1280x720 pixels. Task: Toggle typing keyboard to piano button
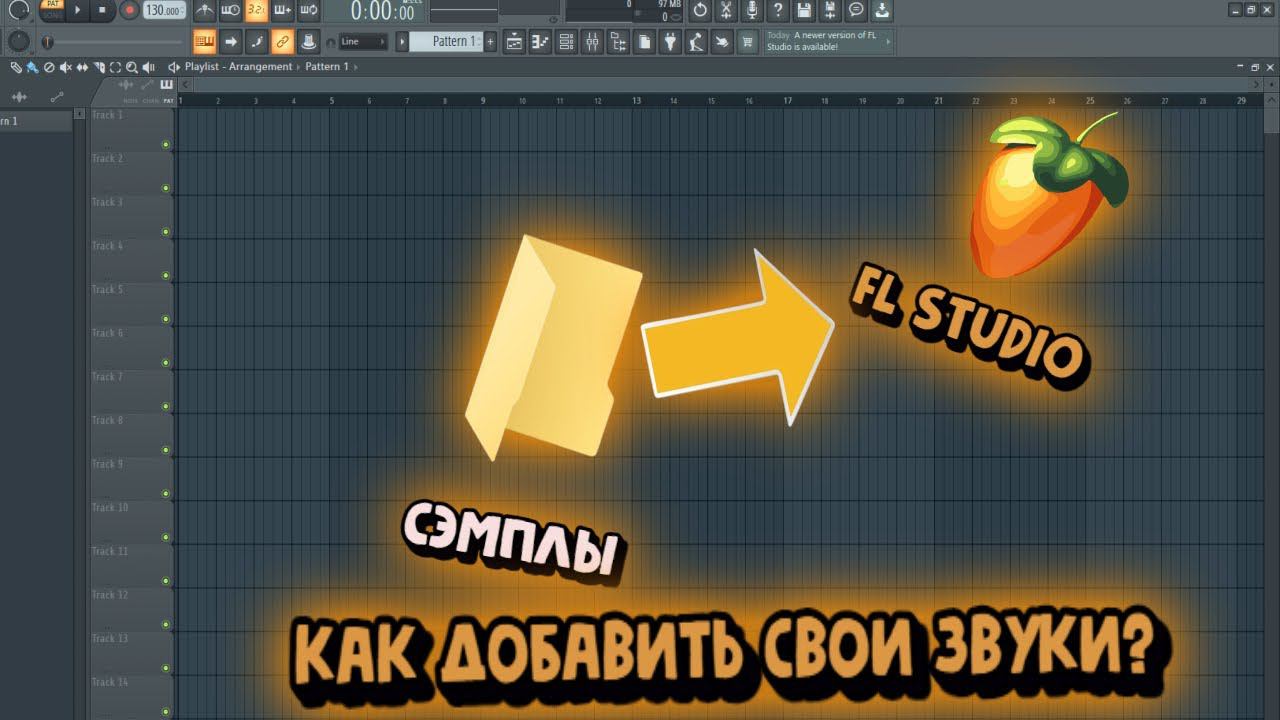coord(205,41)
